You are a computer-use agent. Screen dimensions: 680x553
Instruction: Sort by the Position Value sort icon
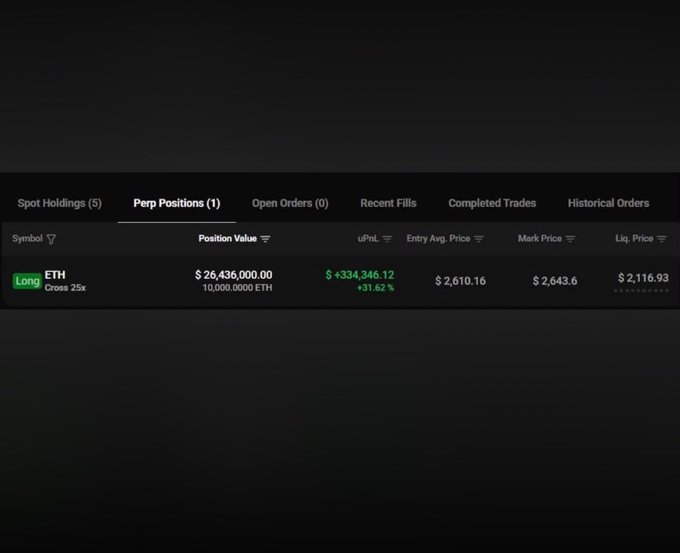pyautogui.click(x=265, y=239)
